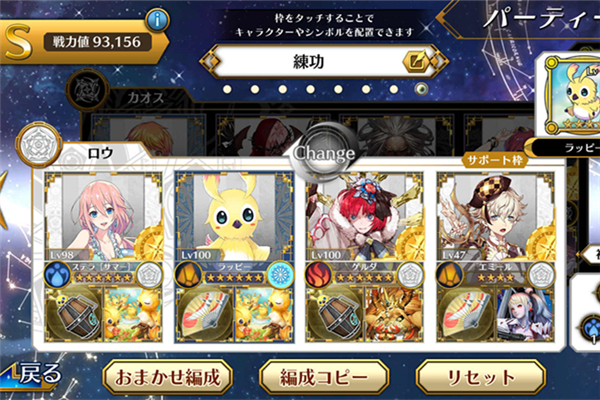Open the ロウ team tab
Viewport: 600px width, 400px height.
100,153
